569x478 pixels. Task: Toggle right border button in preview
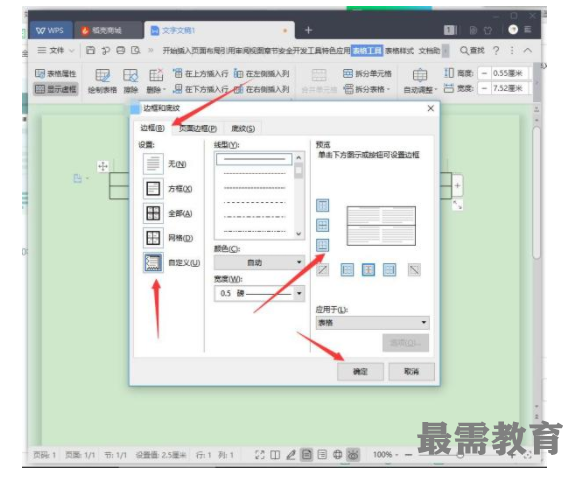(389, 270)
